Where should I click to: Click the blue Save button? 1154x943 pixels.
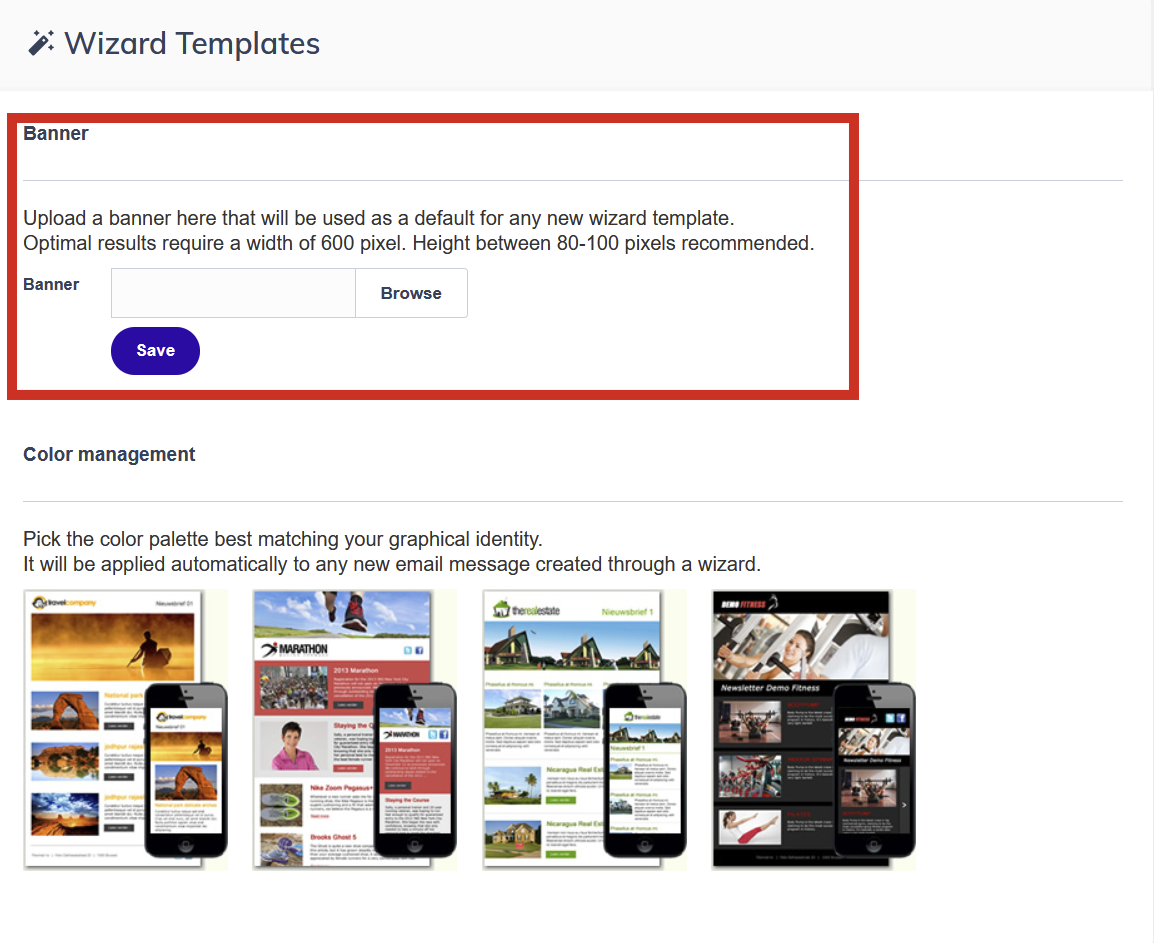(155, 350)
